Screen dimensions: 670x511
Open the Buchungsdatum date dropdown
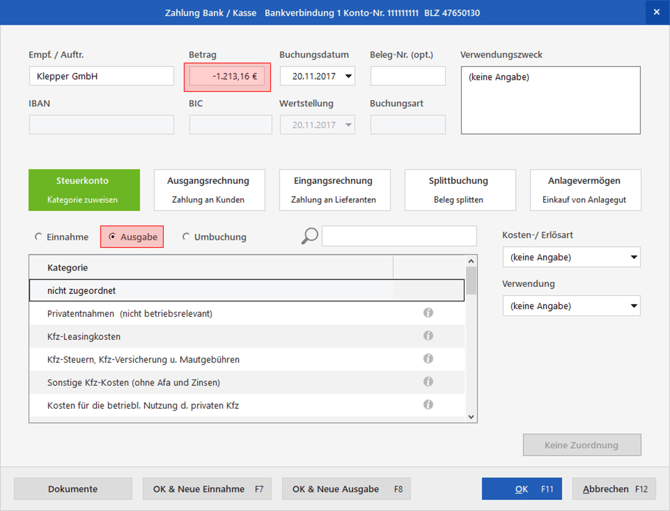pos(348,76)
